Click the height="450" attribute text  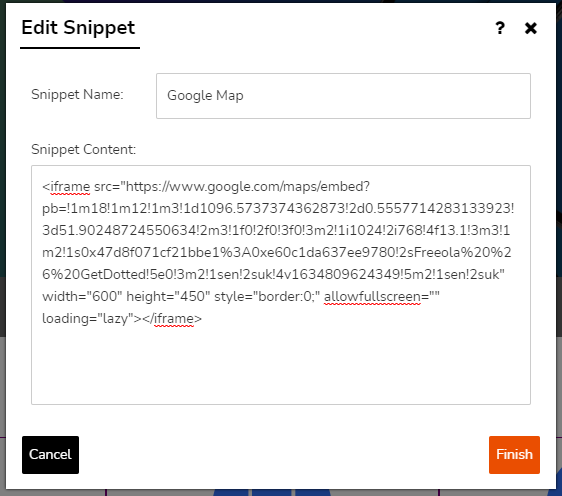(x=168, y=297)
